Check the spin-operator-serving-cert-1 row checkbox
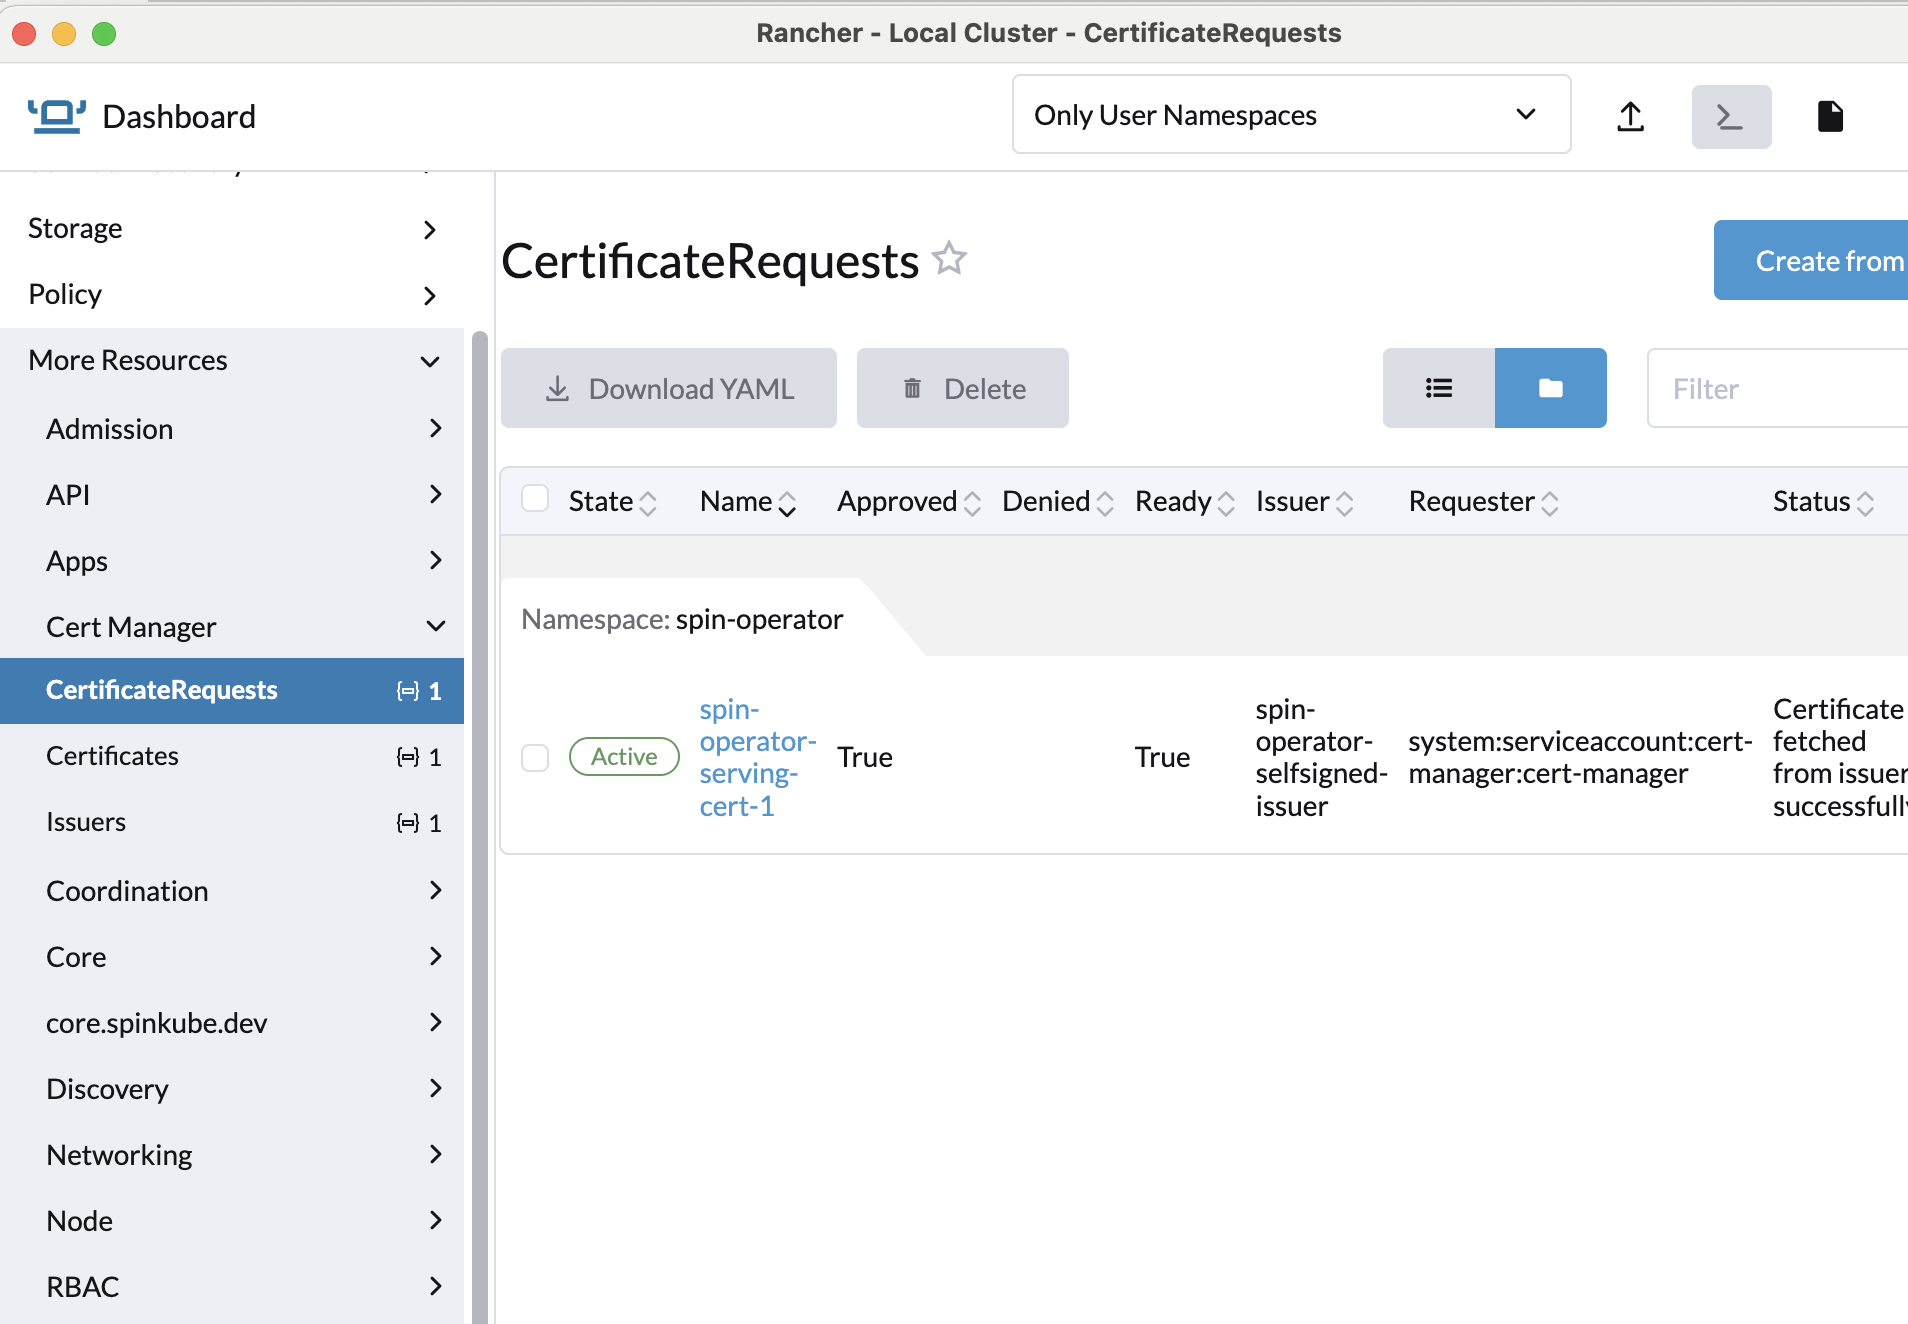This screenshot has height=1324, width=1908. pos(535,758)
